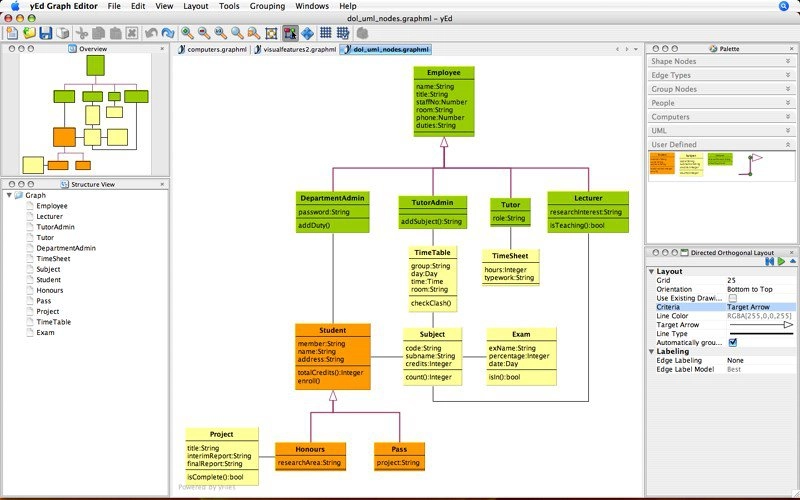Screen dimensions: 800x500
Task: Select Lecturer in Structure View
Action: (49, 216)
